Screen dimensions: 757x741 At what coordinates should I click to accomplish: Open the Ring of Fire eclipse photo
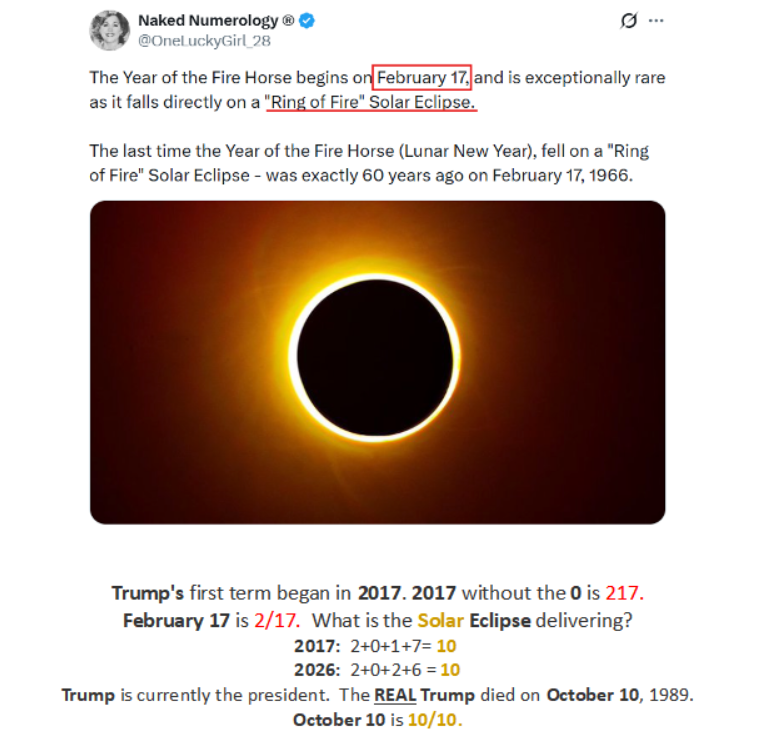[x=378, y=362]
